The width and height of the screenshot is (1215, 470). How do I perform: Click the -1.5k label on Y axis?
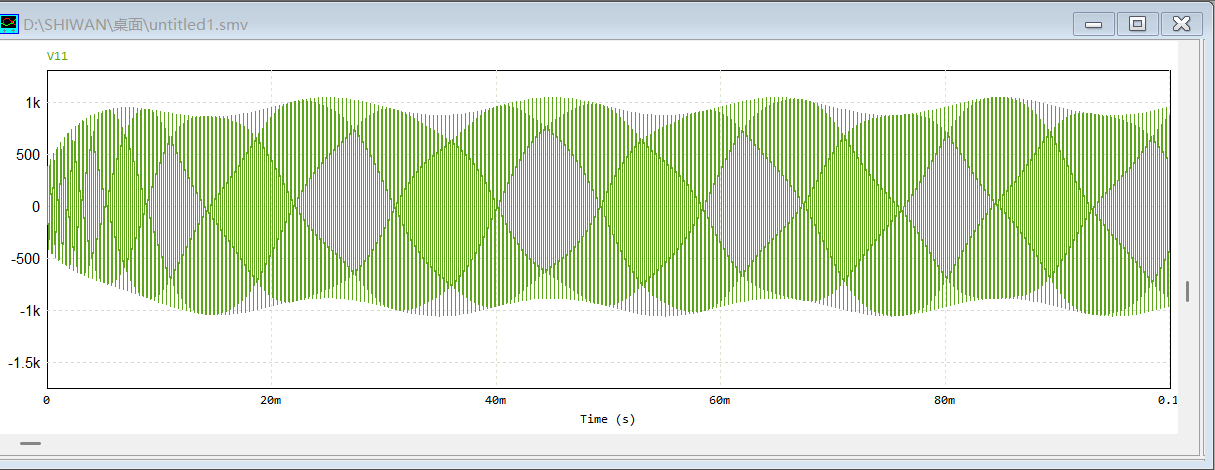pos(24,363)
